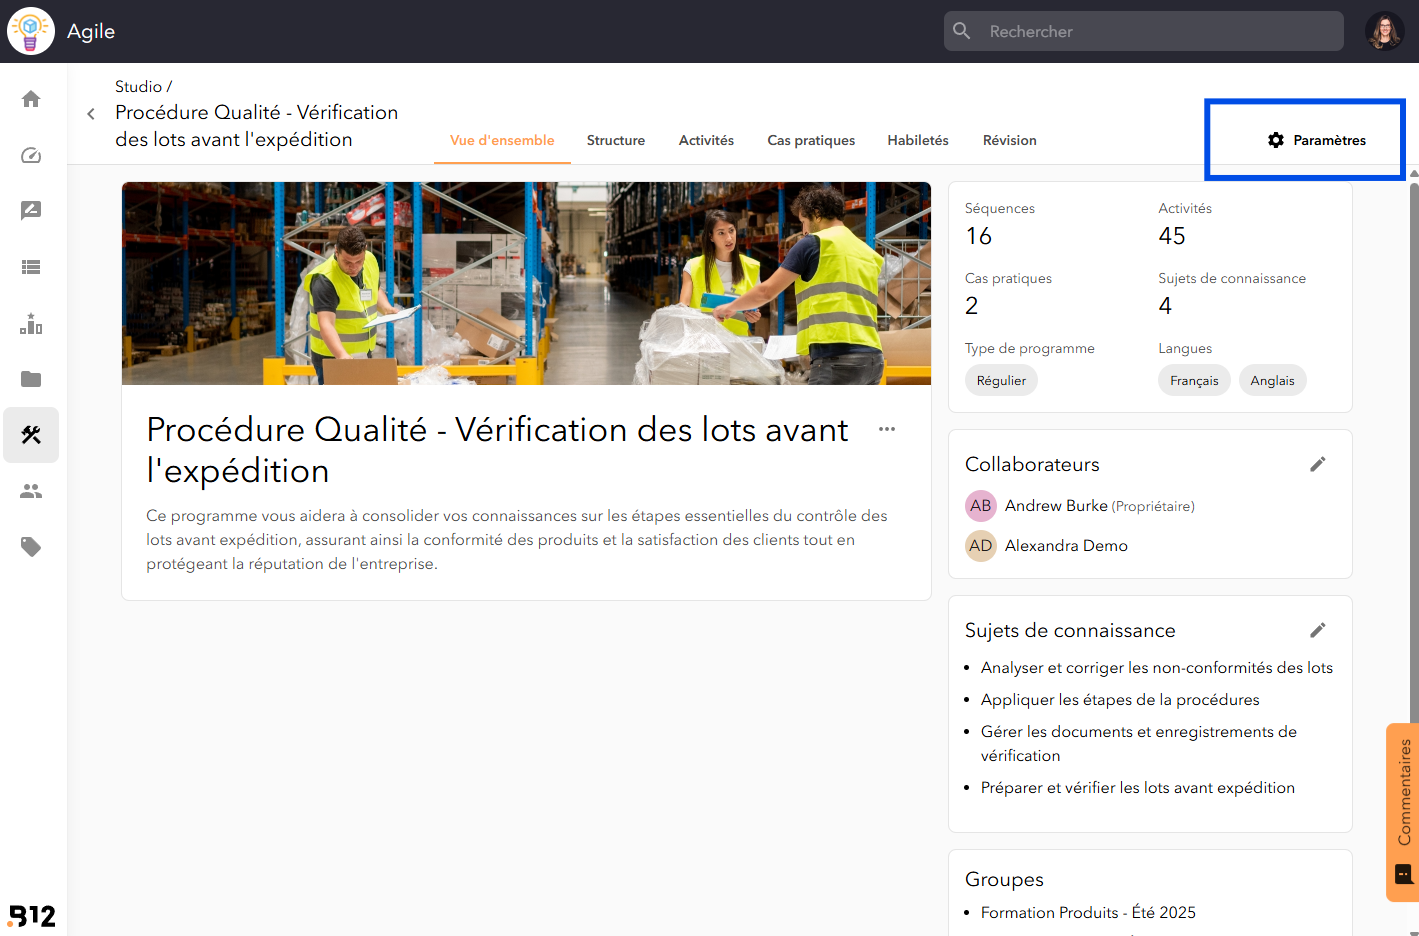
Task: Open the list icon in sidebar
Action: coord(31,267)
